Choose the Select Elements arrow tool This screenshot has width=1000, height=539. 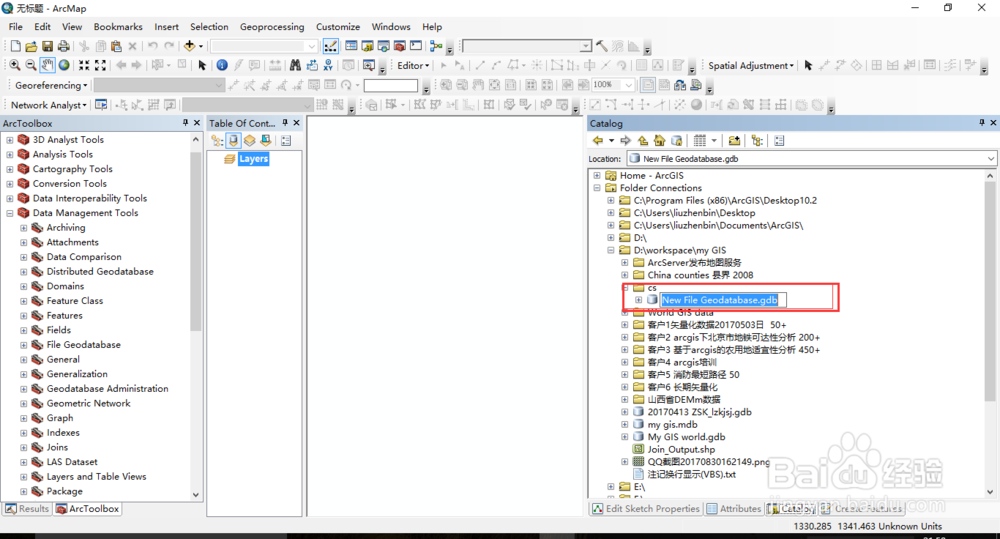coord(202,65)
